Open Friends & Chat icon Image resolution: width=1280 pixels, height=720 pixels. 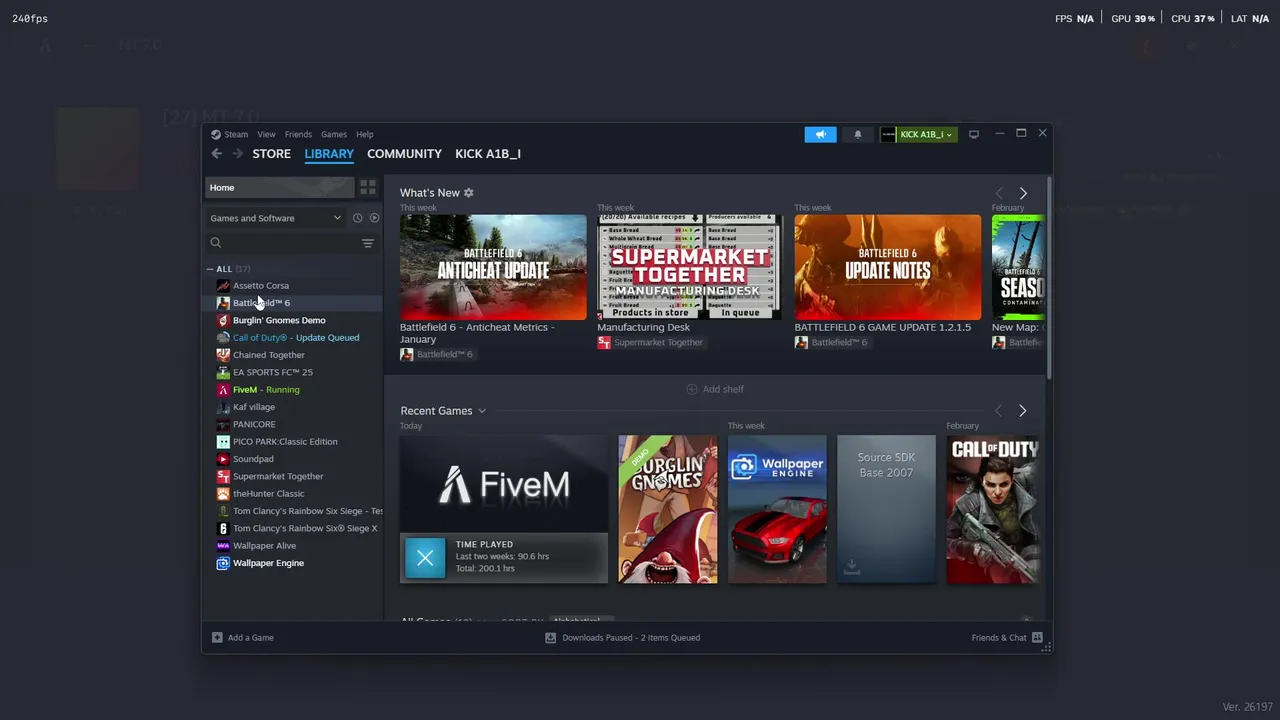pos(1037,638)
